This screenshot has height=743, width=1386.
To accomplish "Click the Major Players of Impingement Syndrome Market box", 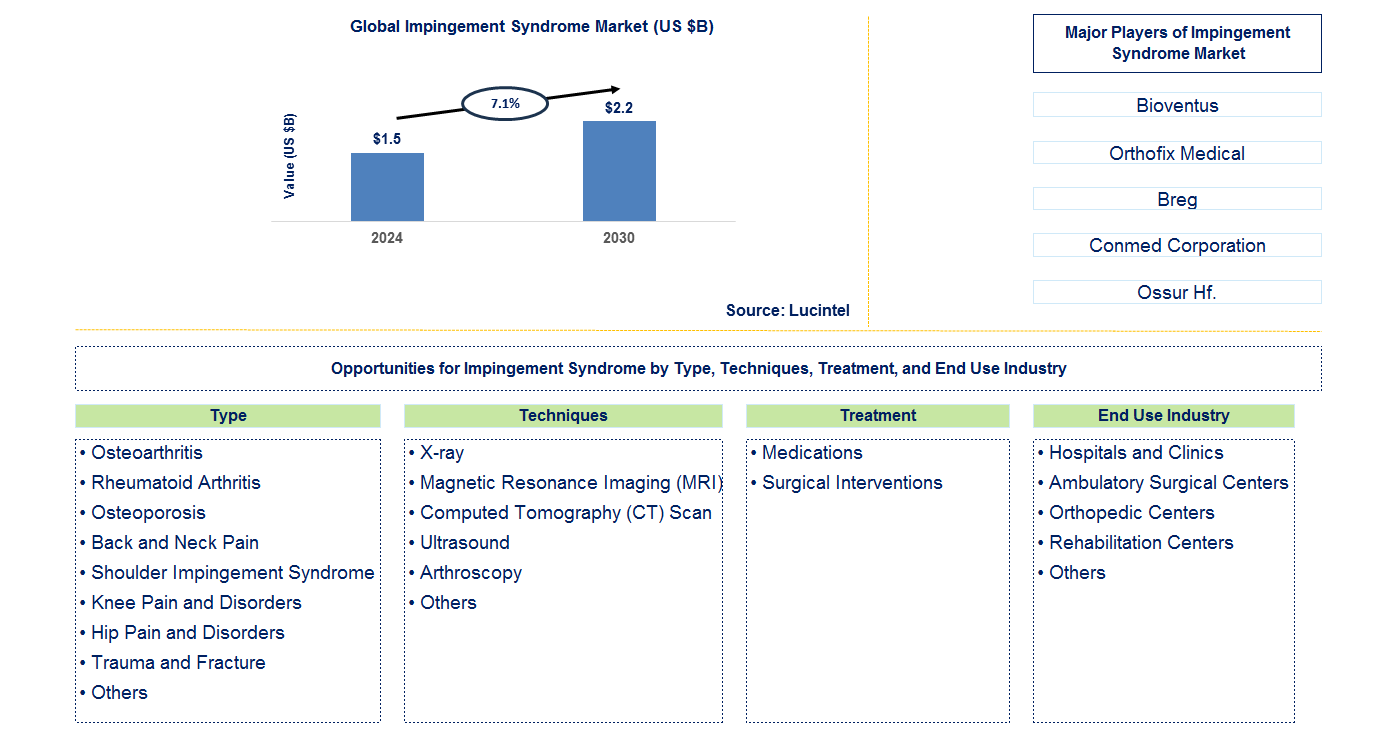I will [1177, 43].
